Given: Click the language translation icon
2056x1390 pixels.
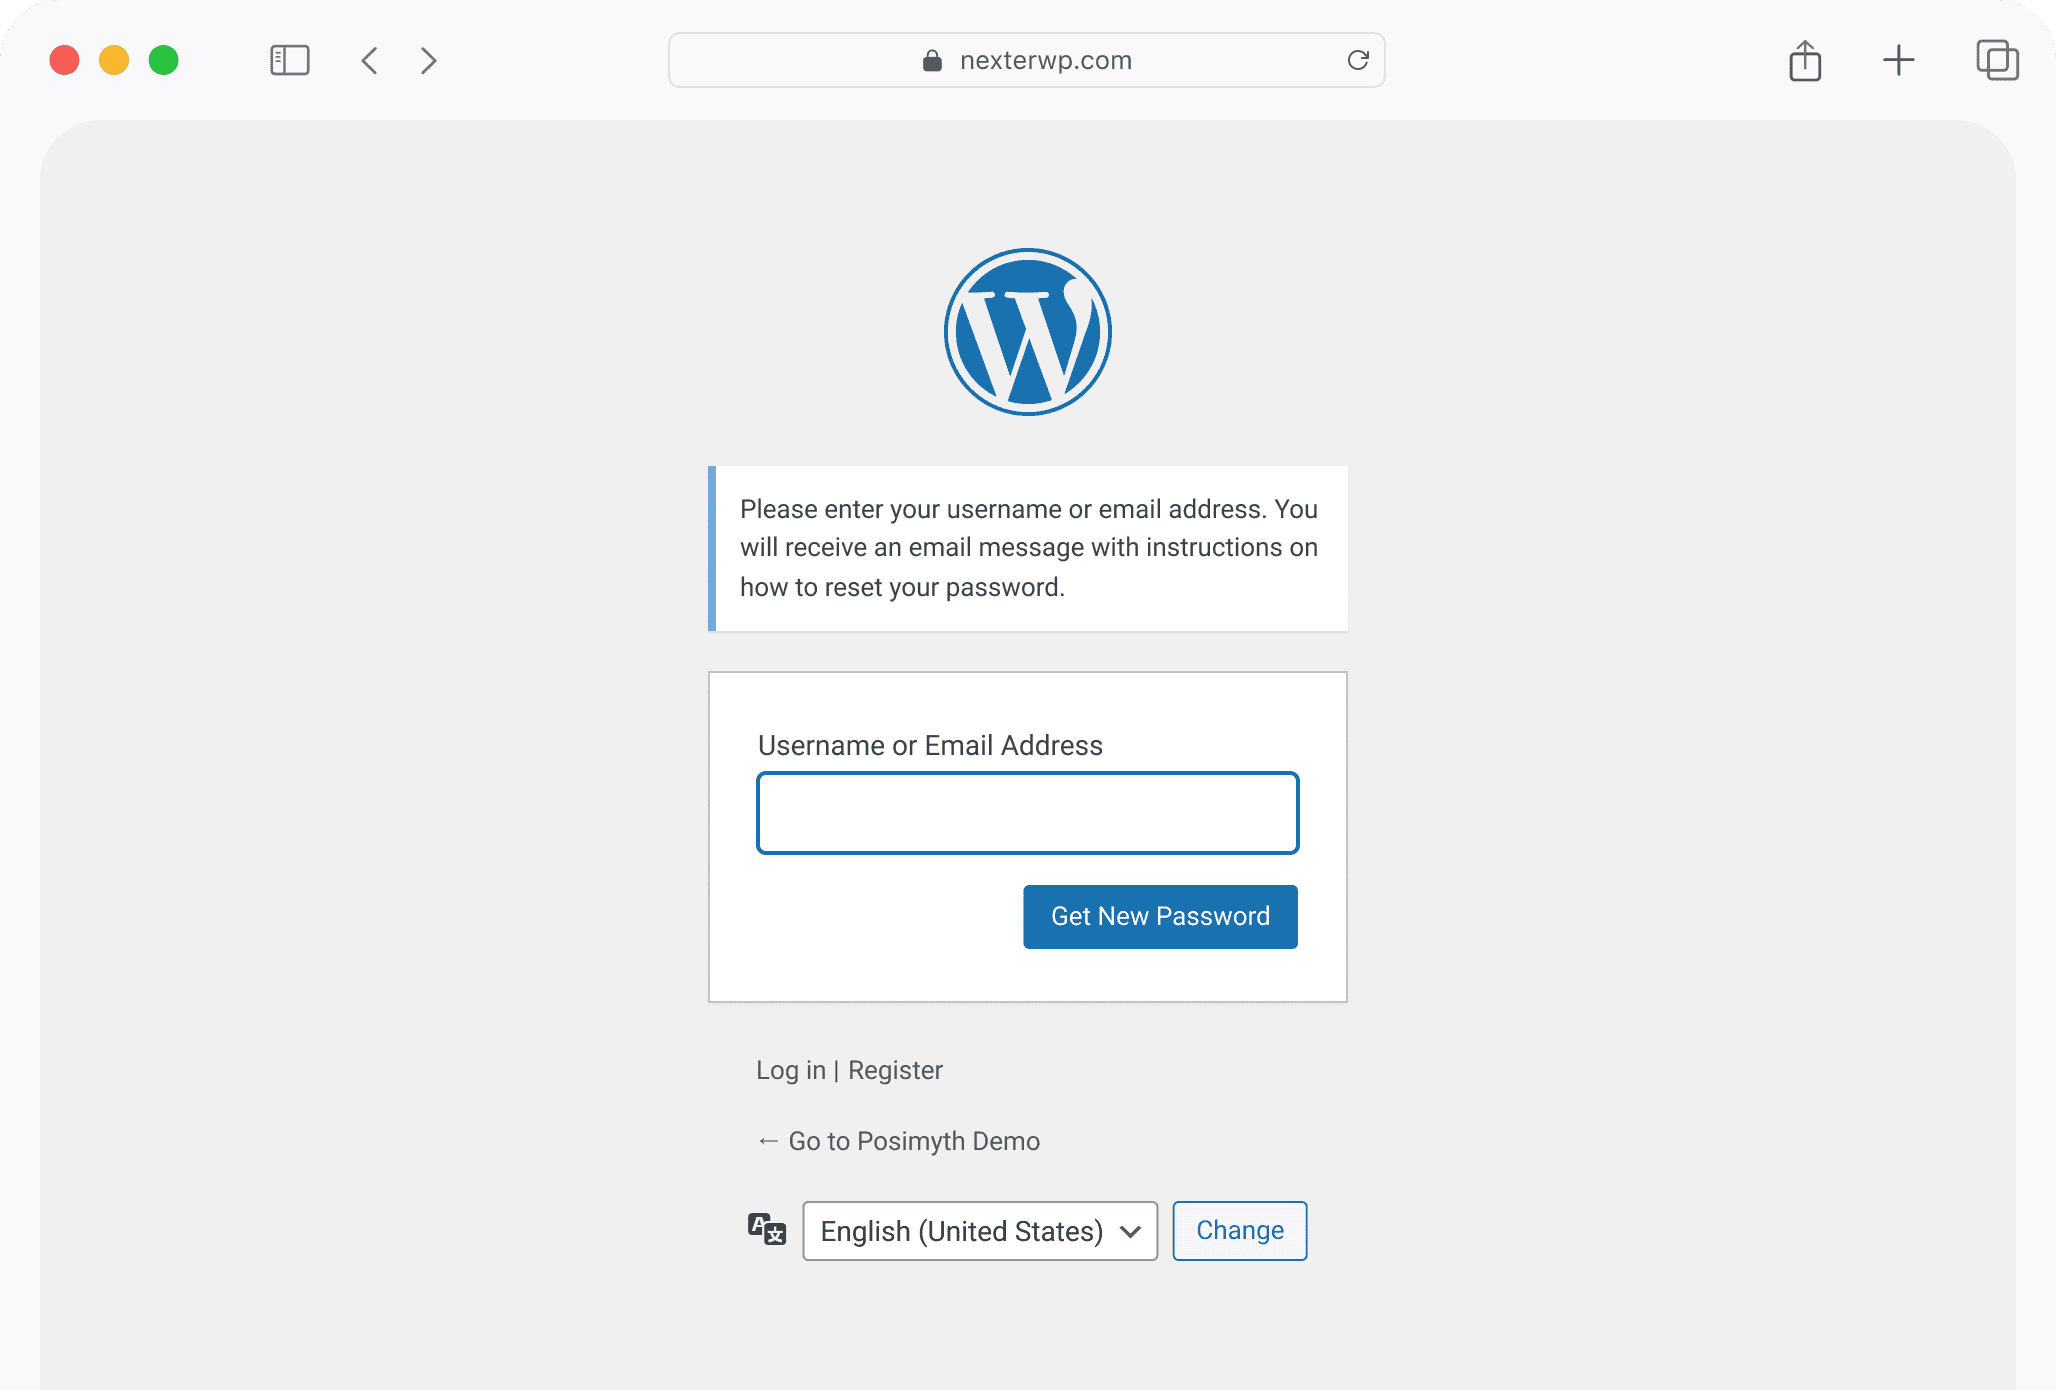Looking at the screenshot, I should 765,1230.
